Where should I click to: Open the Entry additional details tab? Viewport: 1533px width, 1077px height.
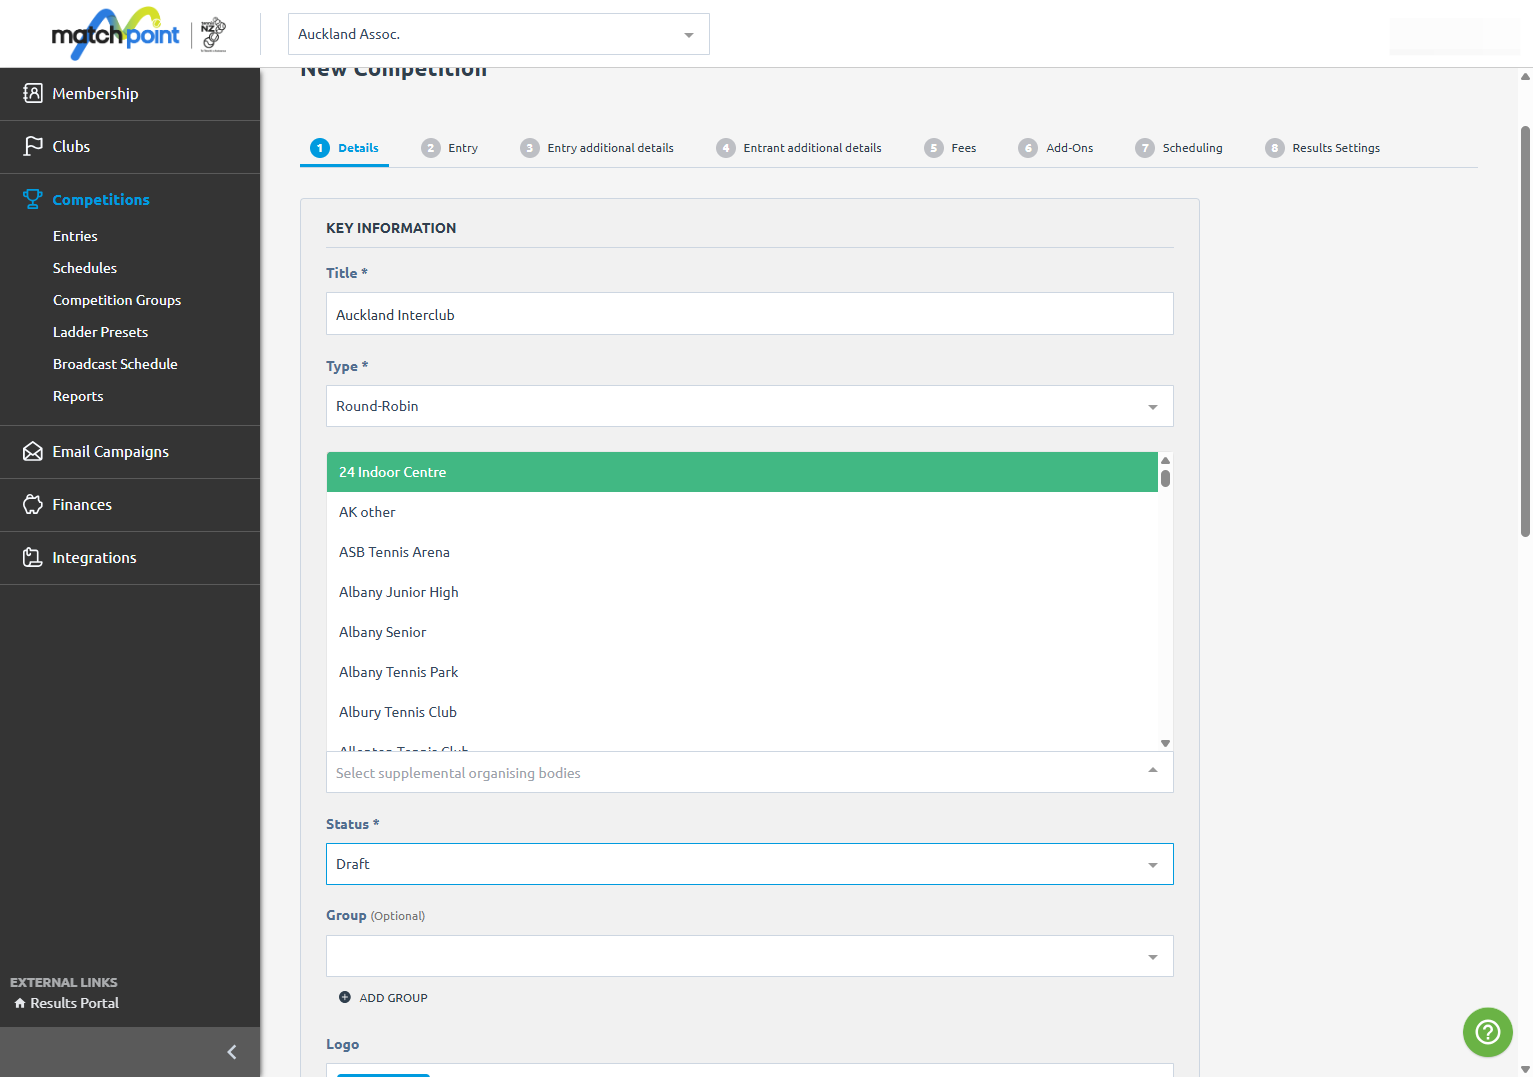click(597, 148)
